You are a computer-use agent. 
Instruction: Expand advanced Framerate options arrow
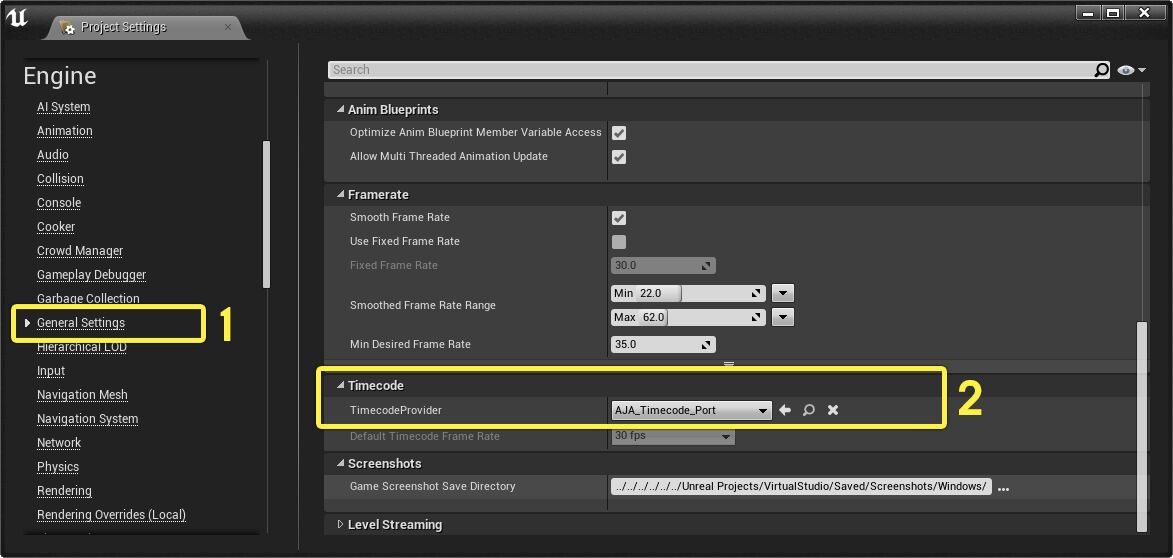click(x=729, y=364)
